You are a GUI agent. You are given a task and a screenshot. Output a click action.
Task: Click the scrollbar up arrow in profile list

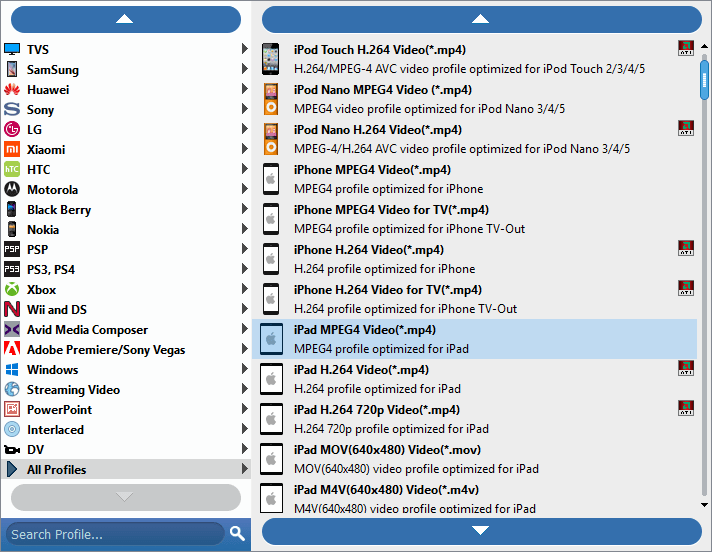coord(704,46)
